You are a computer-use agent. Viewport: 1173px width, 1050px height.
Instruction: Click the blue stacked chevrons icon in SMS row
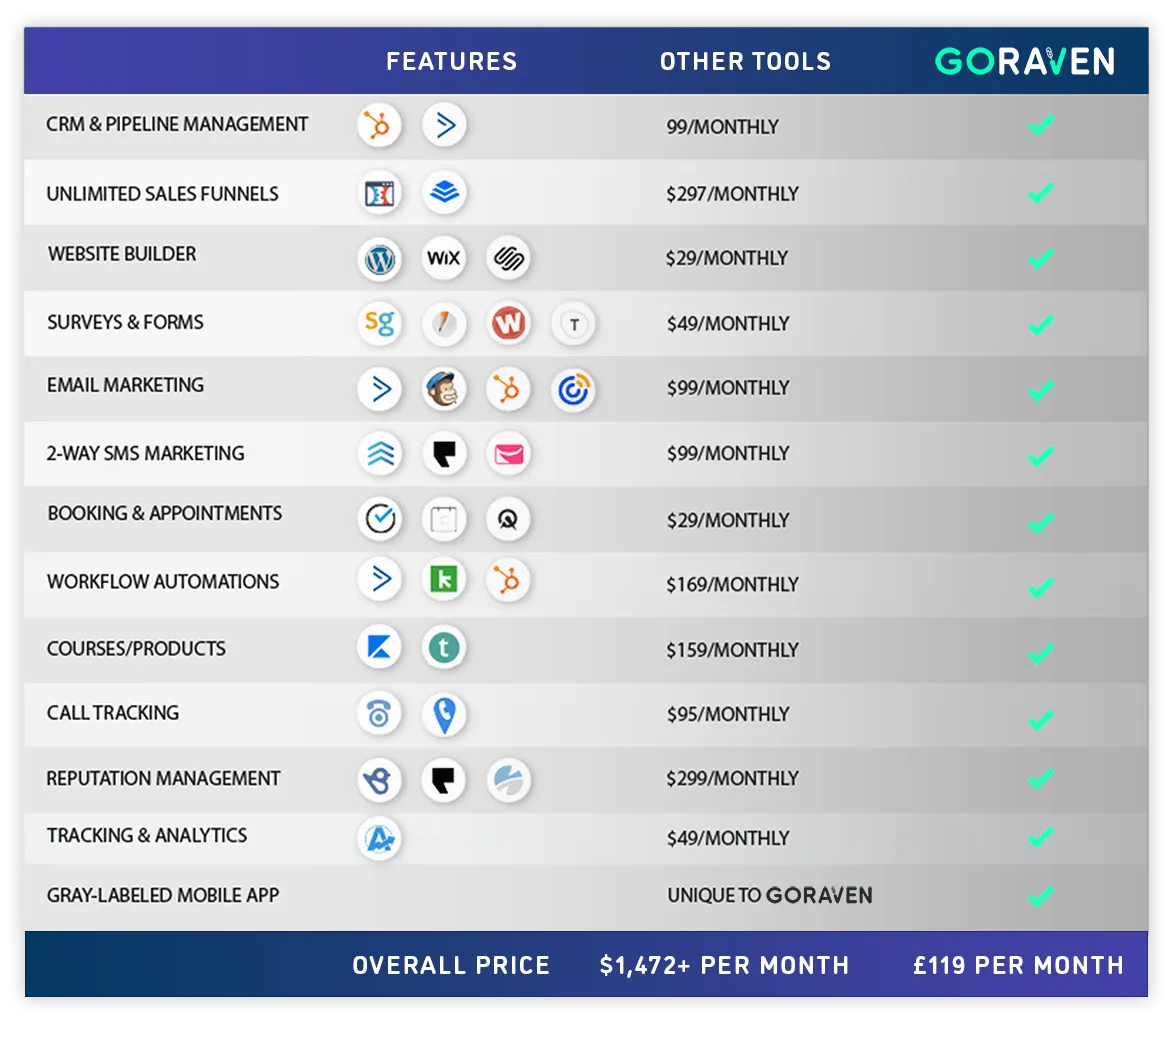click(x=379, y=453)
